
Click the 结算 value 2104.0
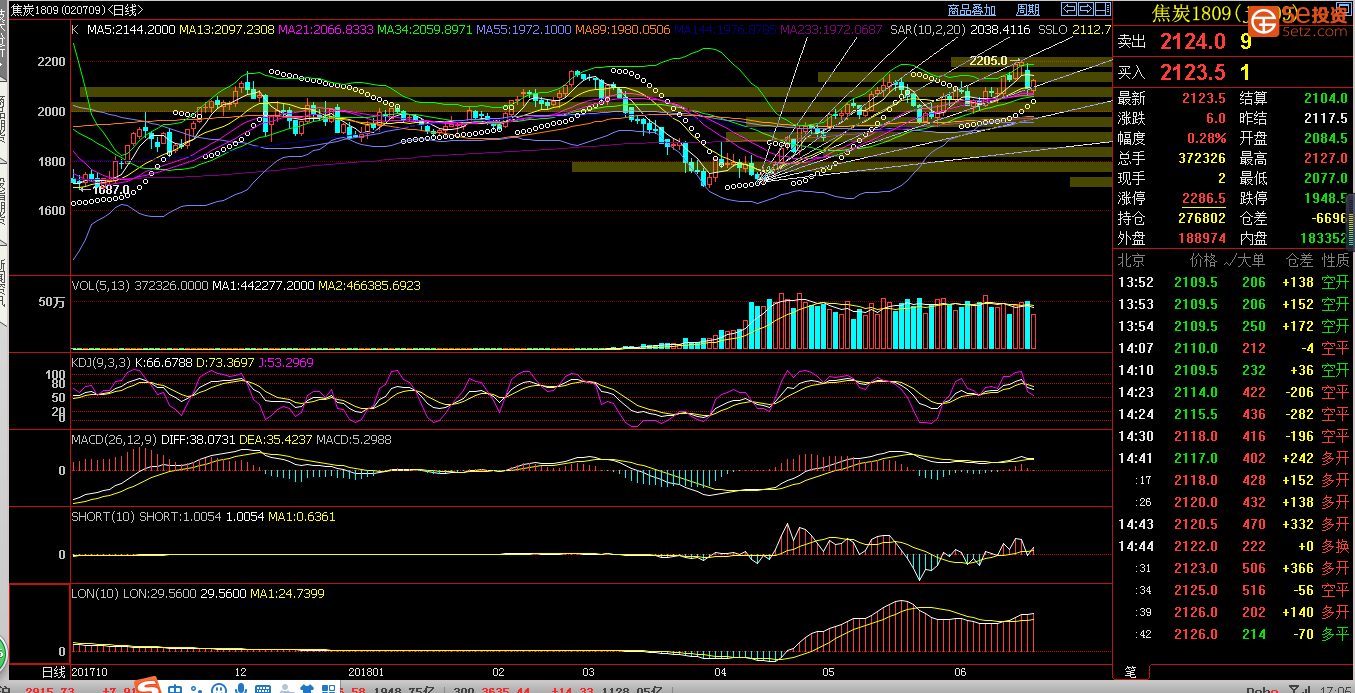coord(1327,98)
